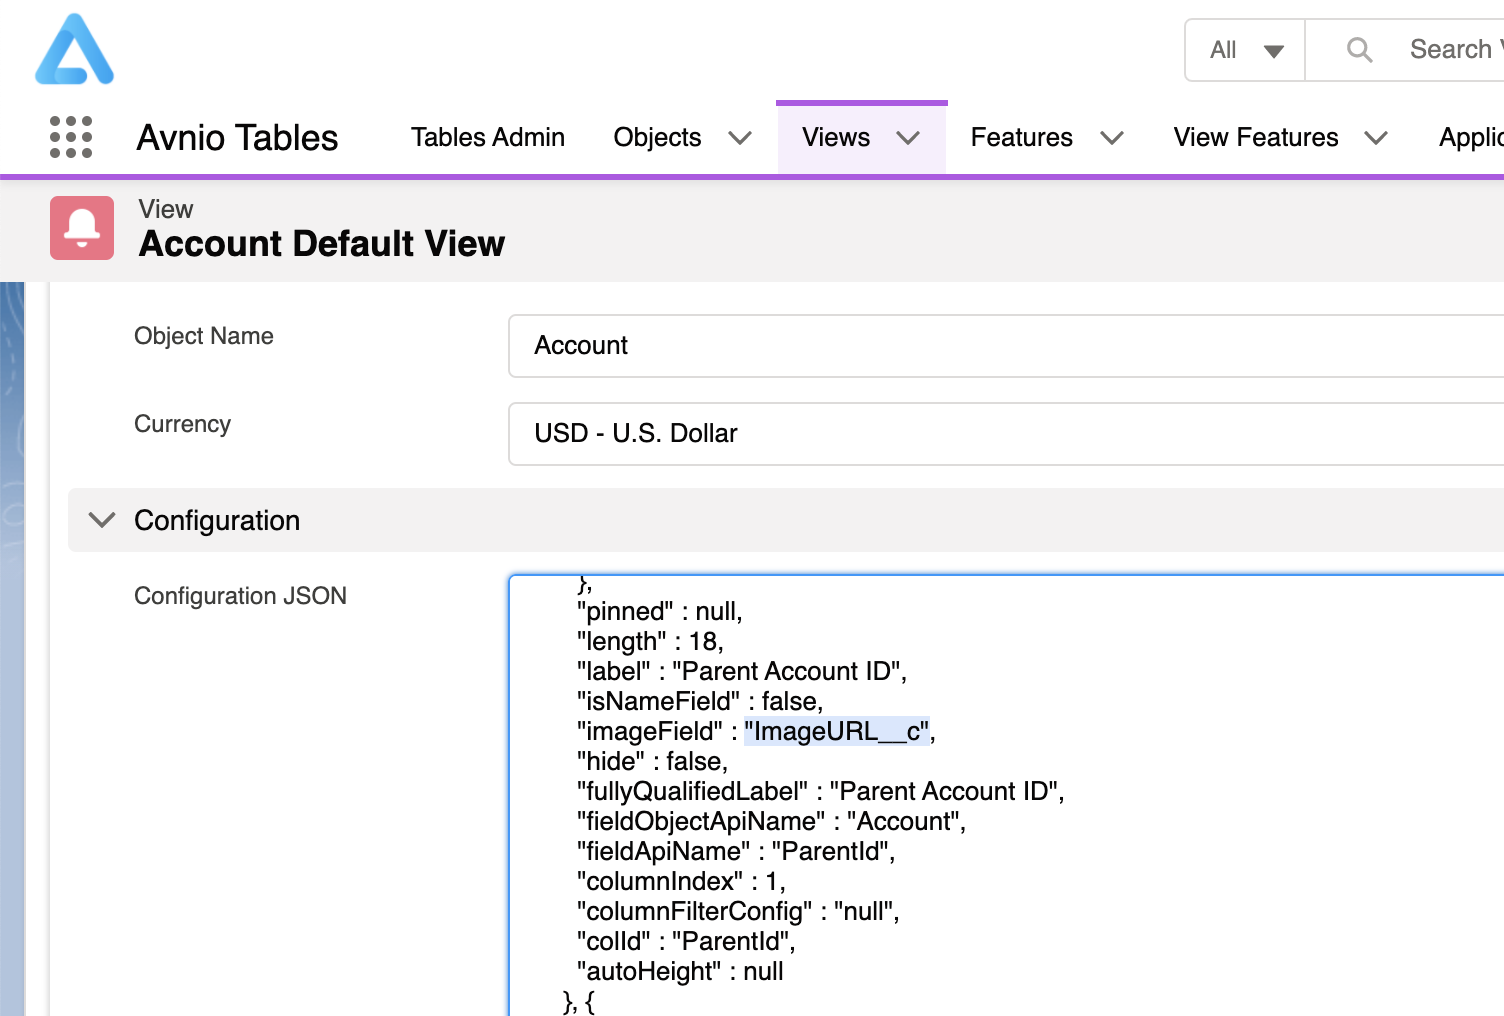The width and height of the screenshot is (1504, 1016).
Task: Collapse the Configuration section chevron
Action: click(102, 520)
